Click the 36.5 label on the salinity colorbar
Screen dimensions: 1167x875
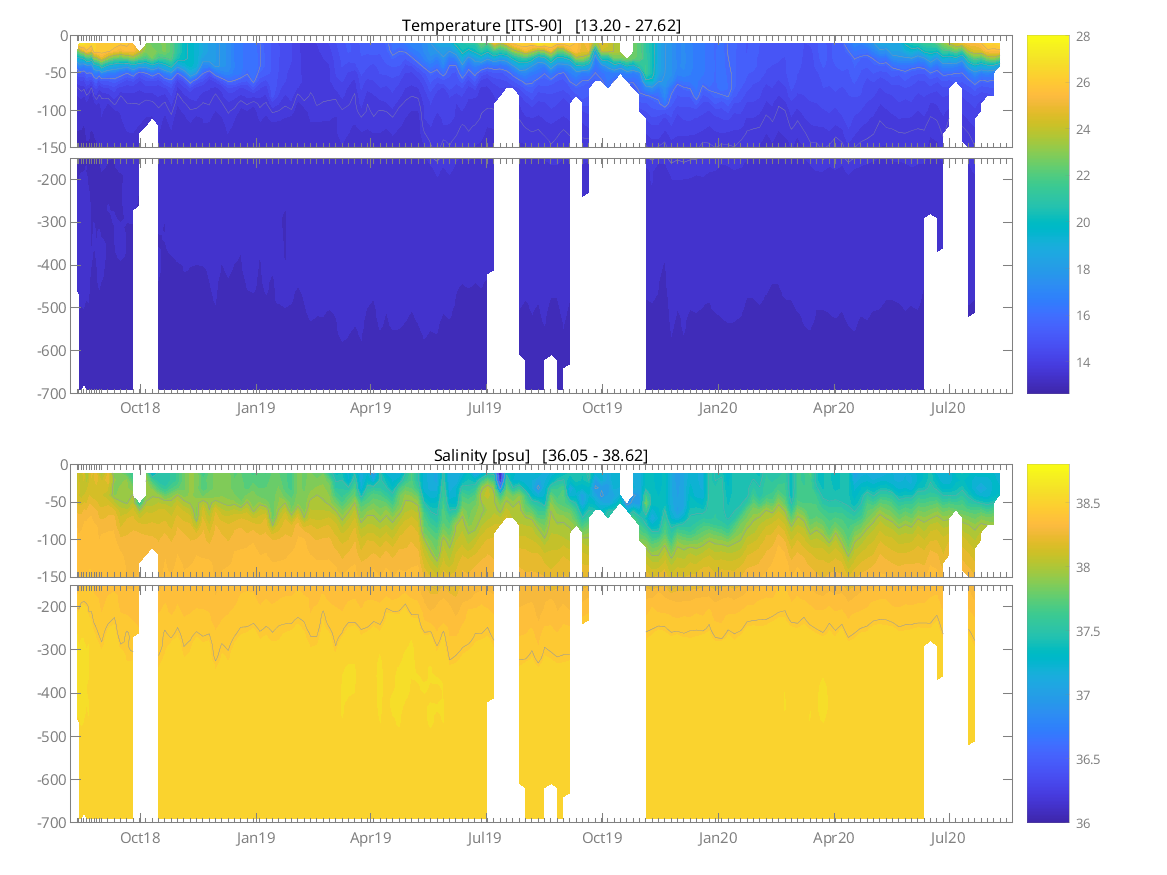(1093, 759)
